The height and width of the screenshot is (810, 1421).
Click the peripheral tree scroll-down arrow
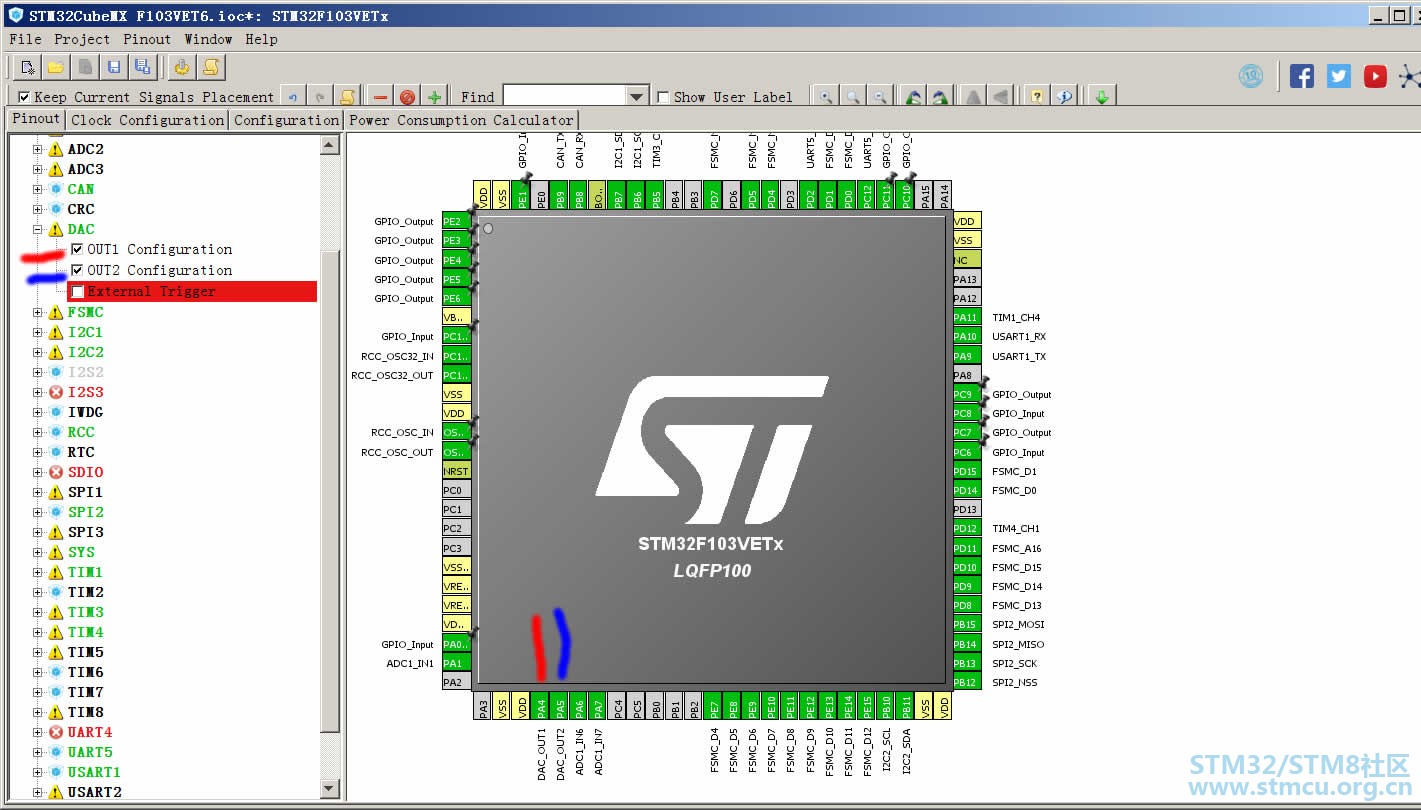point(329,790)
